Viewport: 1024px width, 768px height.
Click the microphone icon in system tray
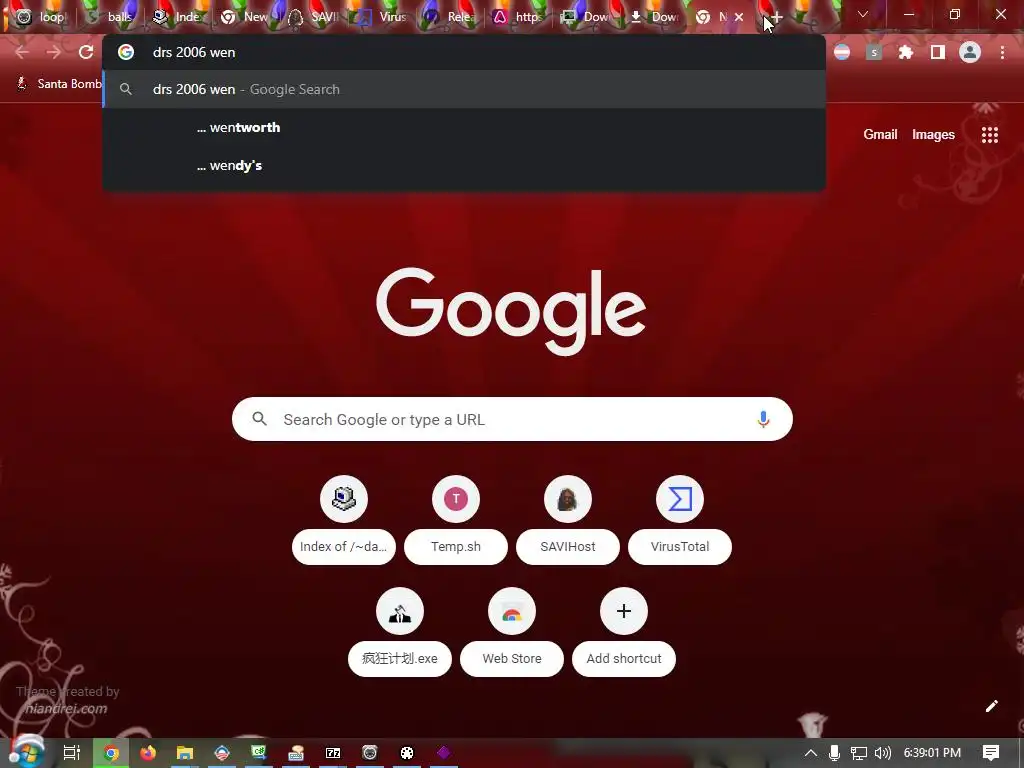[834, 753]
